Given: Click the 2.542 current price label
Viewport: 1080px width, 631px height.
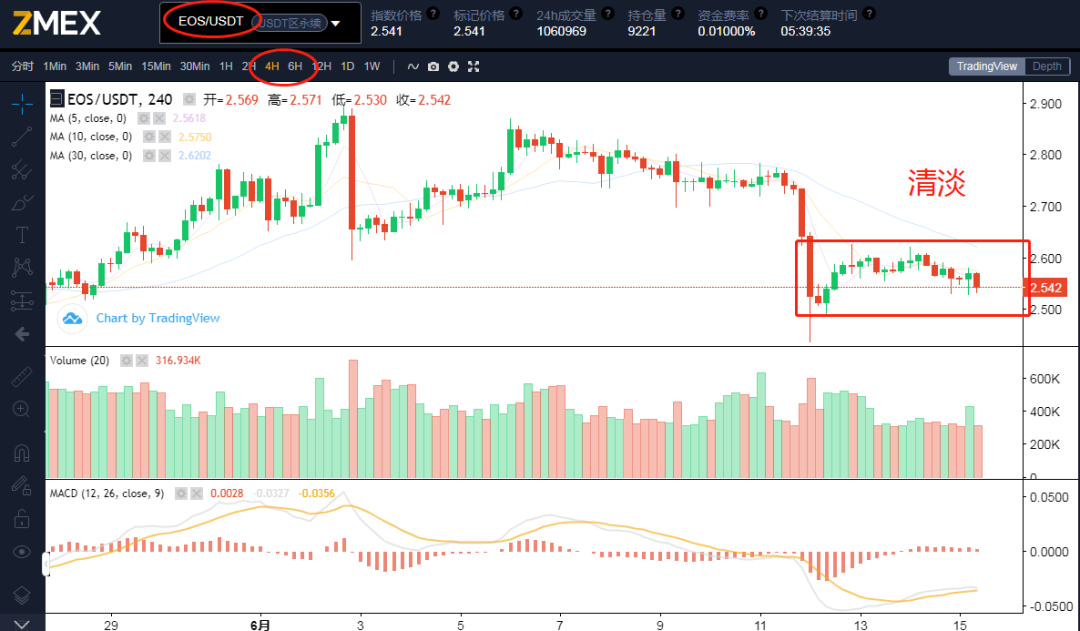Looking at the screenshot, I should (1046, 287).
